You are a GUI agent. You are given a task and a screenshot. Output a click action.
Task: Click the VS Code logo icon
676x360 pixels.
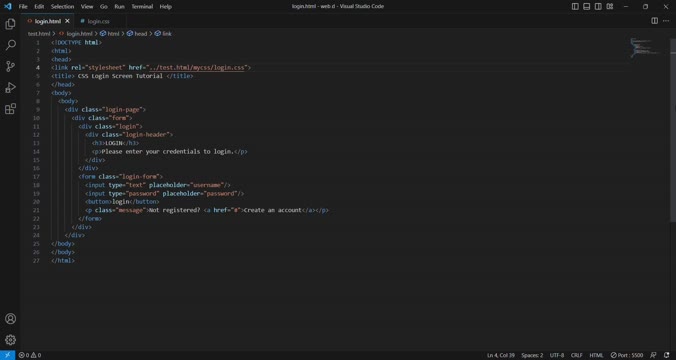[x=7, y=6]
